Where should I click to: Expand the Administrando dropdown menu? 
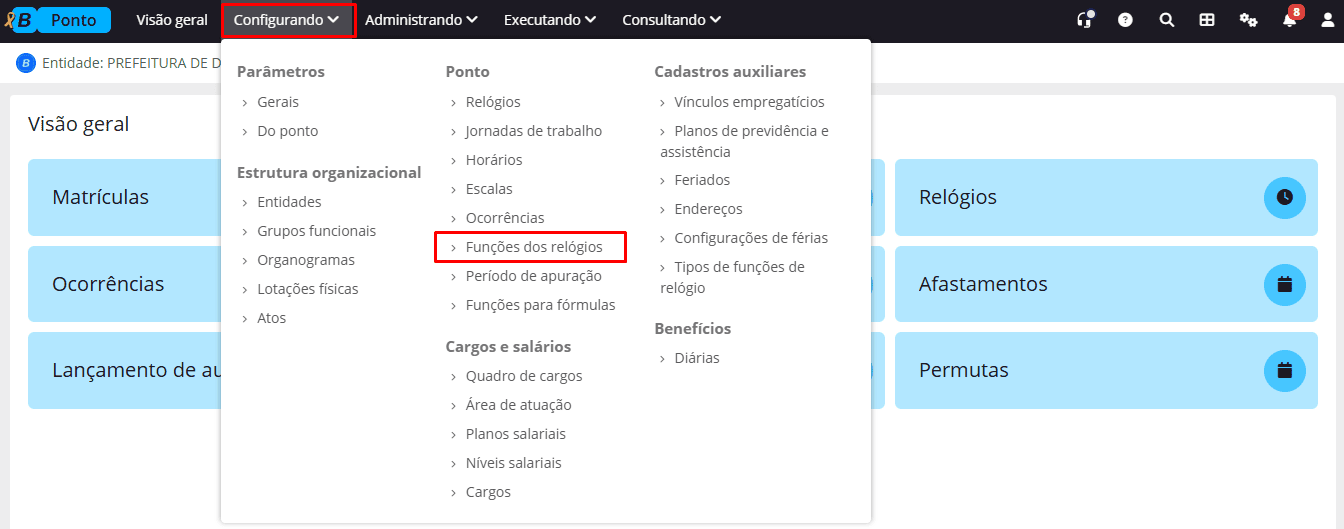421,20
